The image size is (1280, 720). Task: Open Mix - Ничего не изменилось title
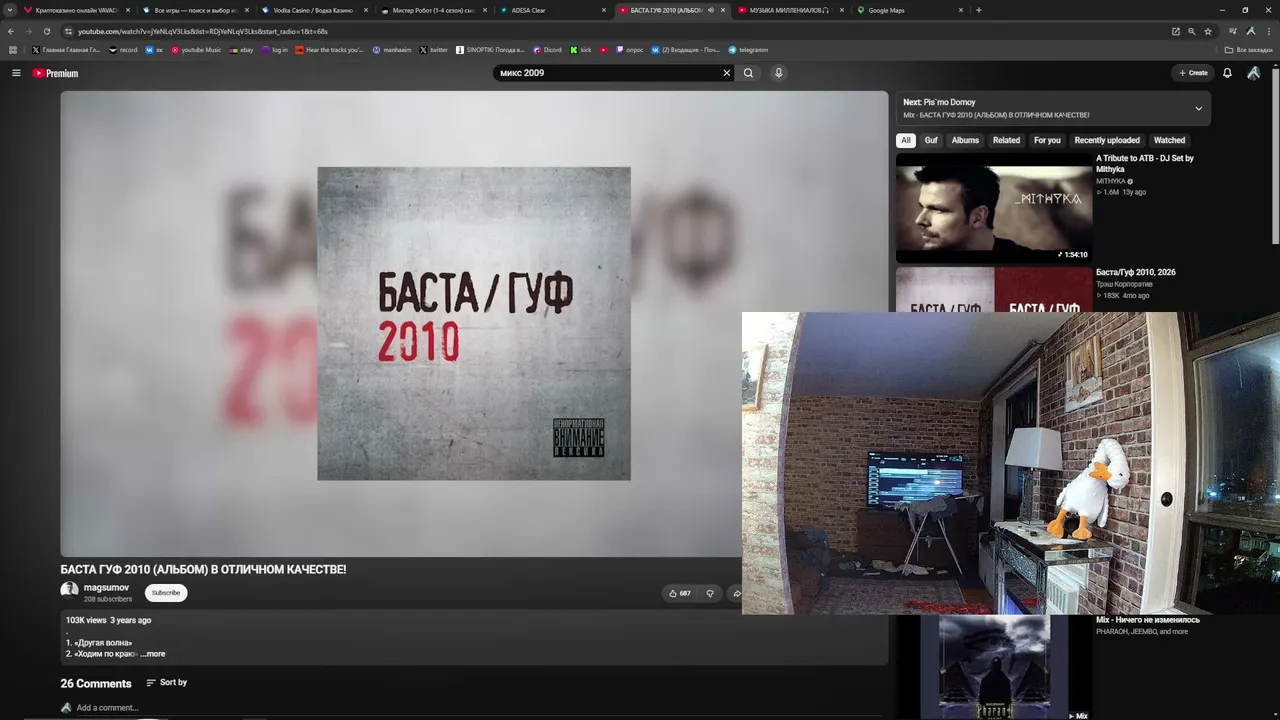tap(1148, 620)
